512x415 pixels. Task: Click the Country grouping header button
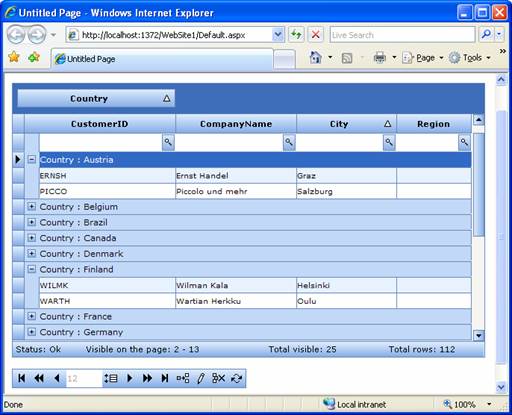coord(96,98)
